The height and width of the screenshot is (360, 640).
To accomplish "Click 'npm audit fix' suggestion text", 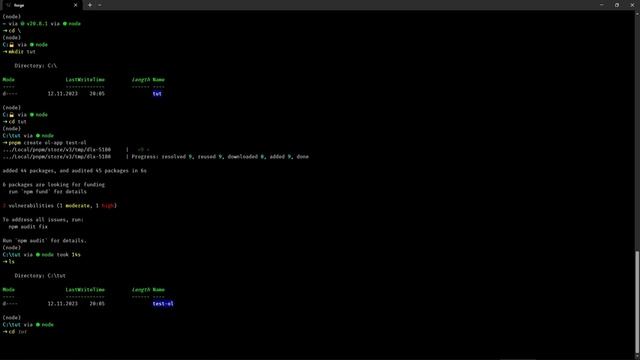I will 28,227.
